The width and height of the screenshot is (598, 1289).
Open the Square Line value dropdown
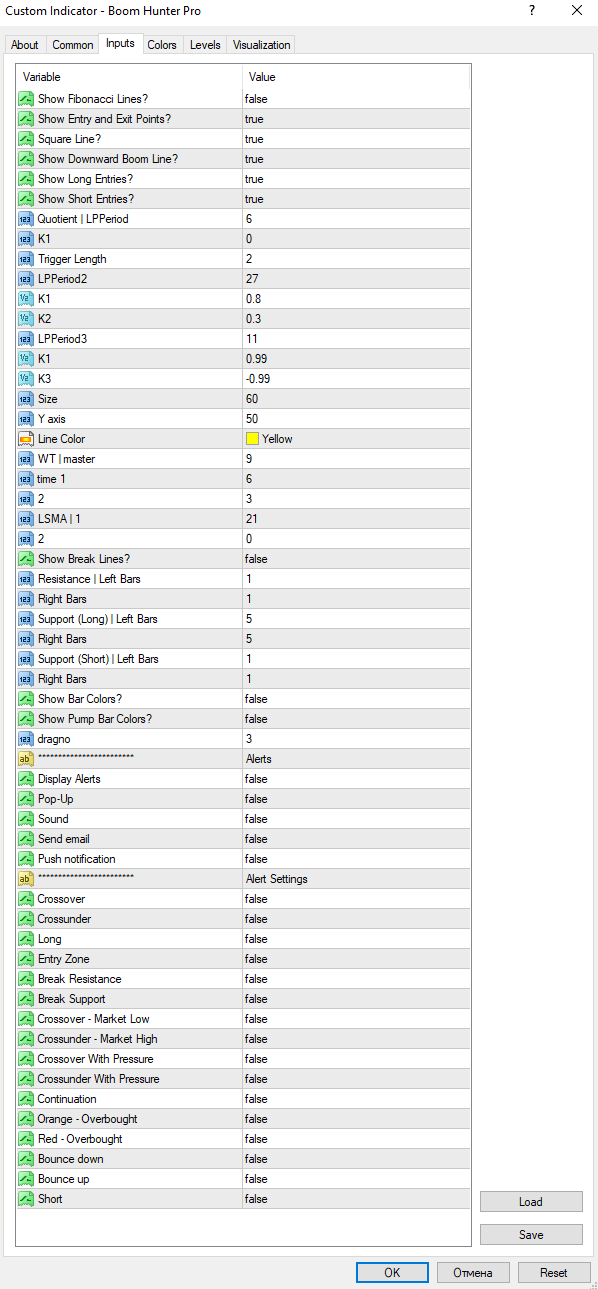pos(356,139)
